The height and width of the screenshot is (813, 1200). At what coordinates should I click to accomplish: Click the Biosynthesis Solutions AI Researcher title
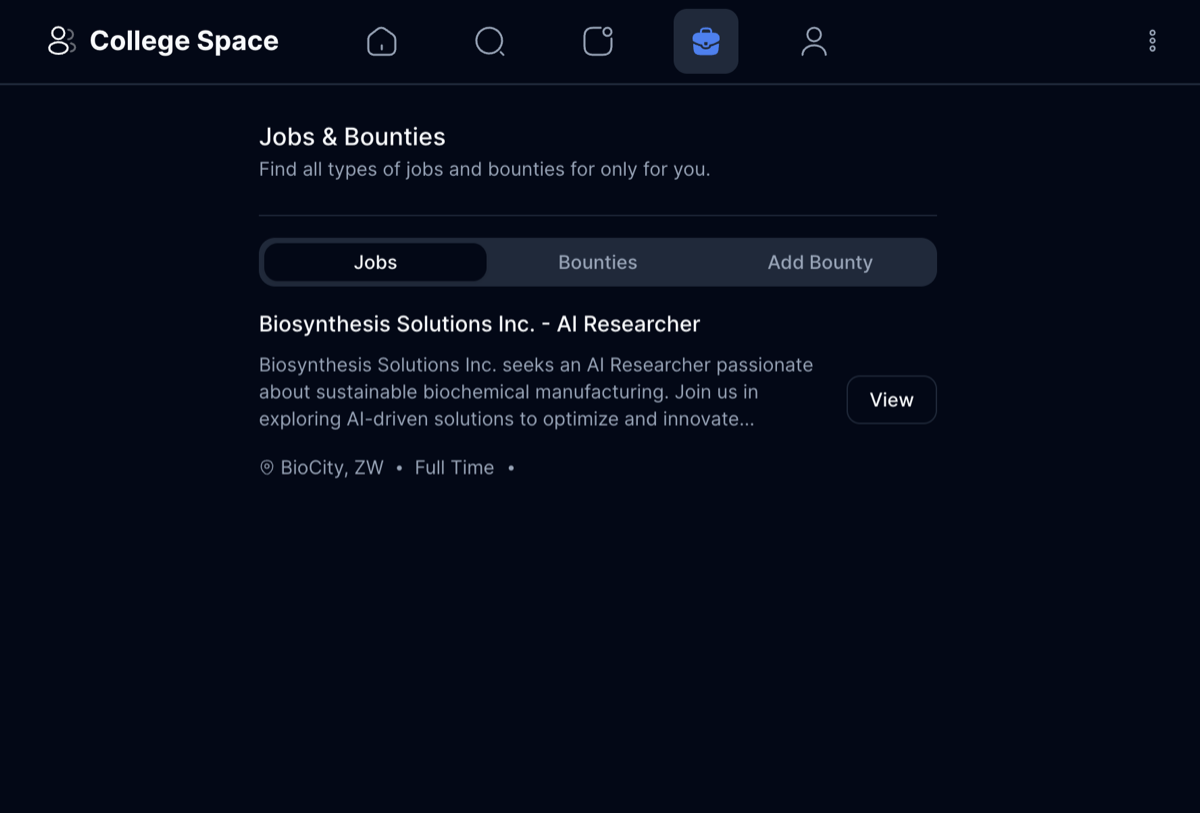(479, 324)
